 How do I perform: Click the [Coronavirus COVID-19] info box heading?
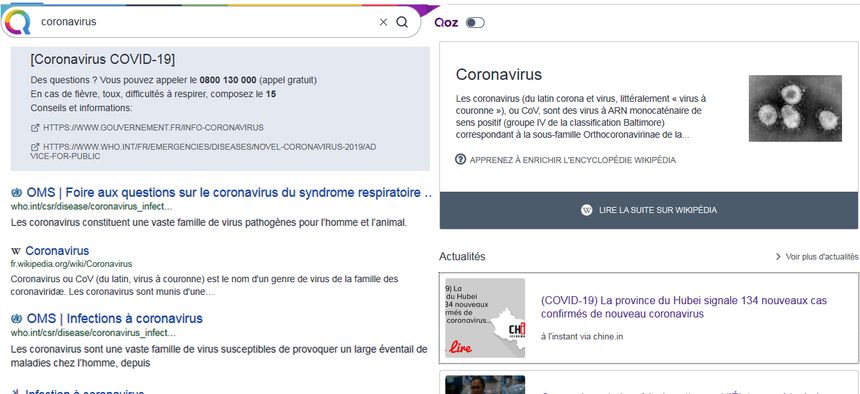[x=103, y=59]
